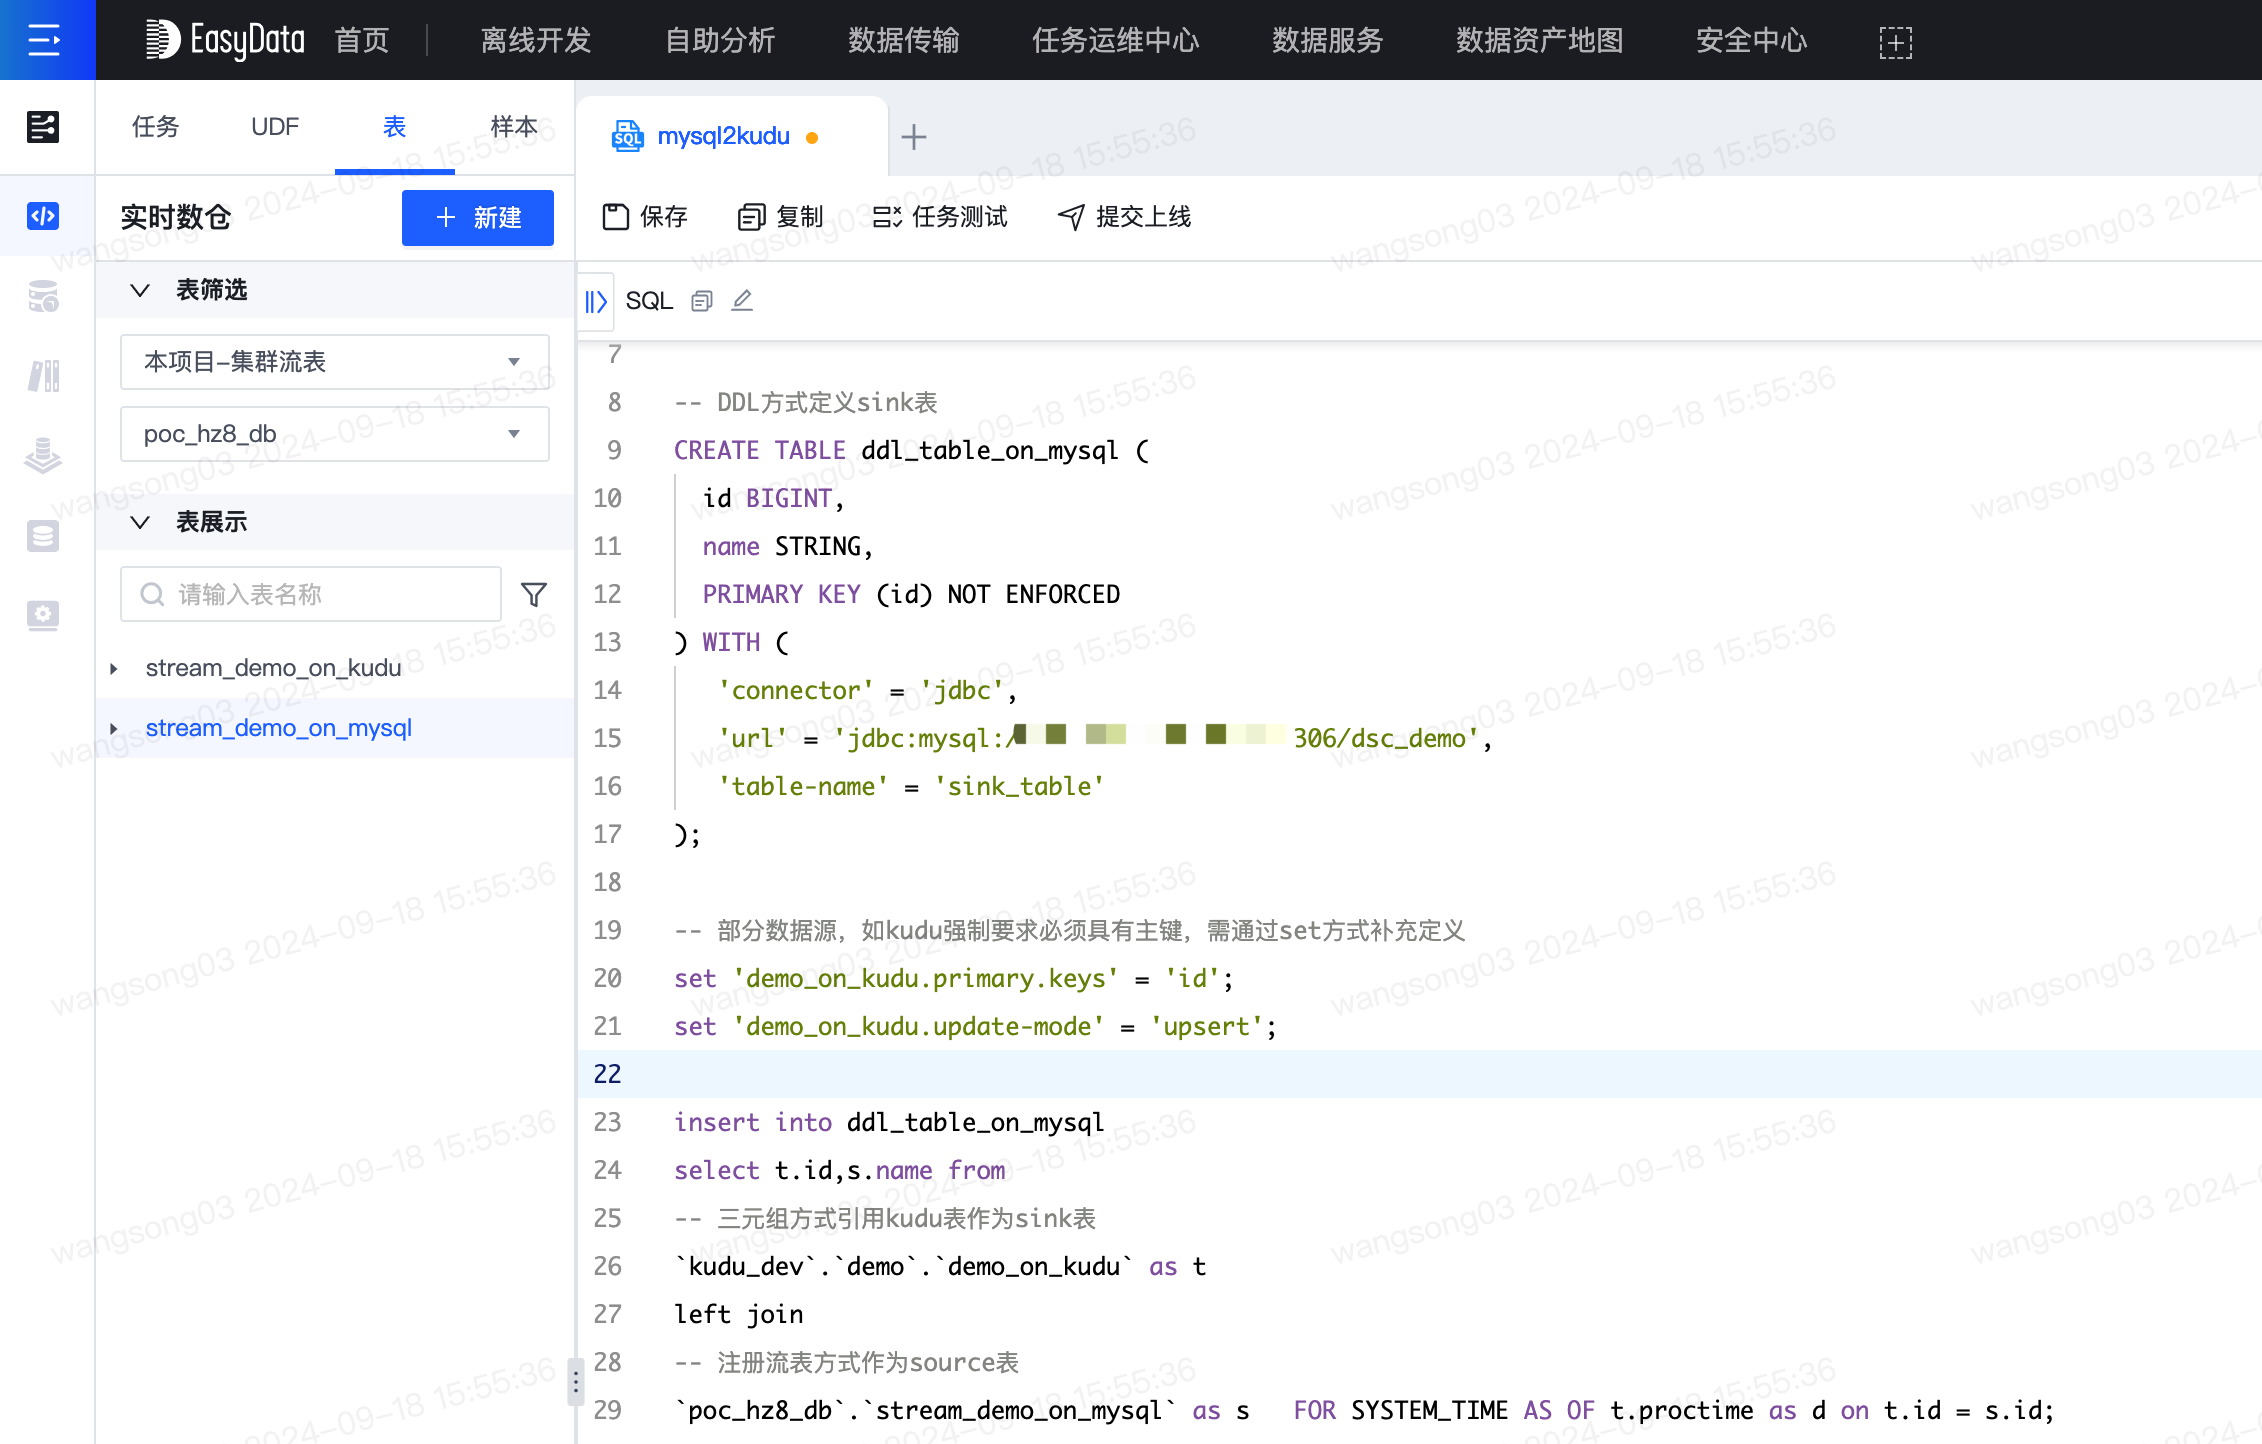This screenshot has height=1444, width=2262.
Task: Open the table filter funnel icon
Action: click(x=534, y=593)
